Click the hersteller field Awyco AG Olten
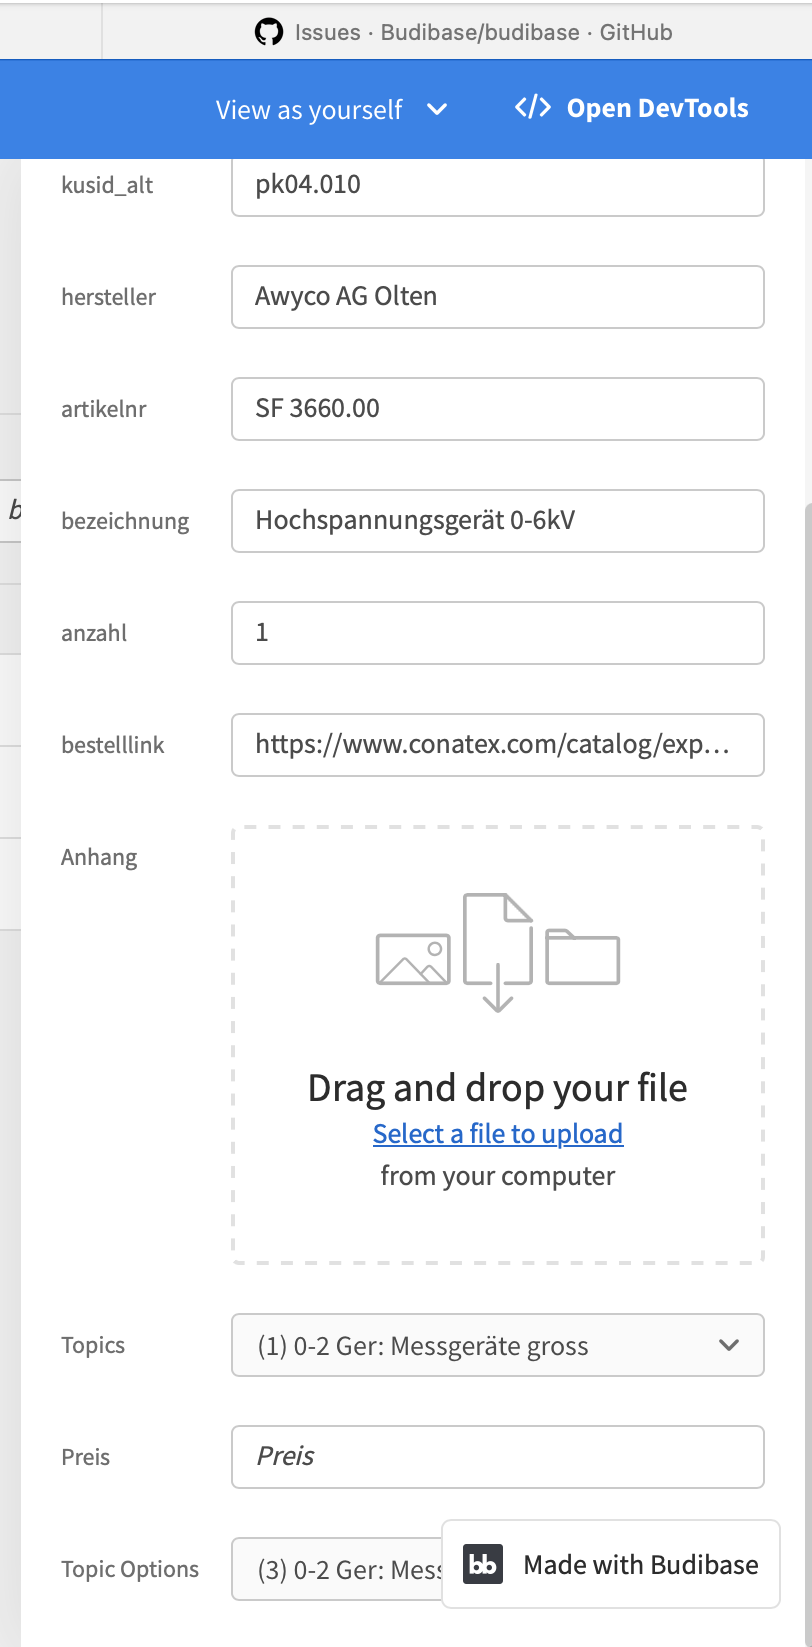Image resolution: width=812 pixels, height=1647 pixels. click(x=498, y=297)
